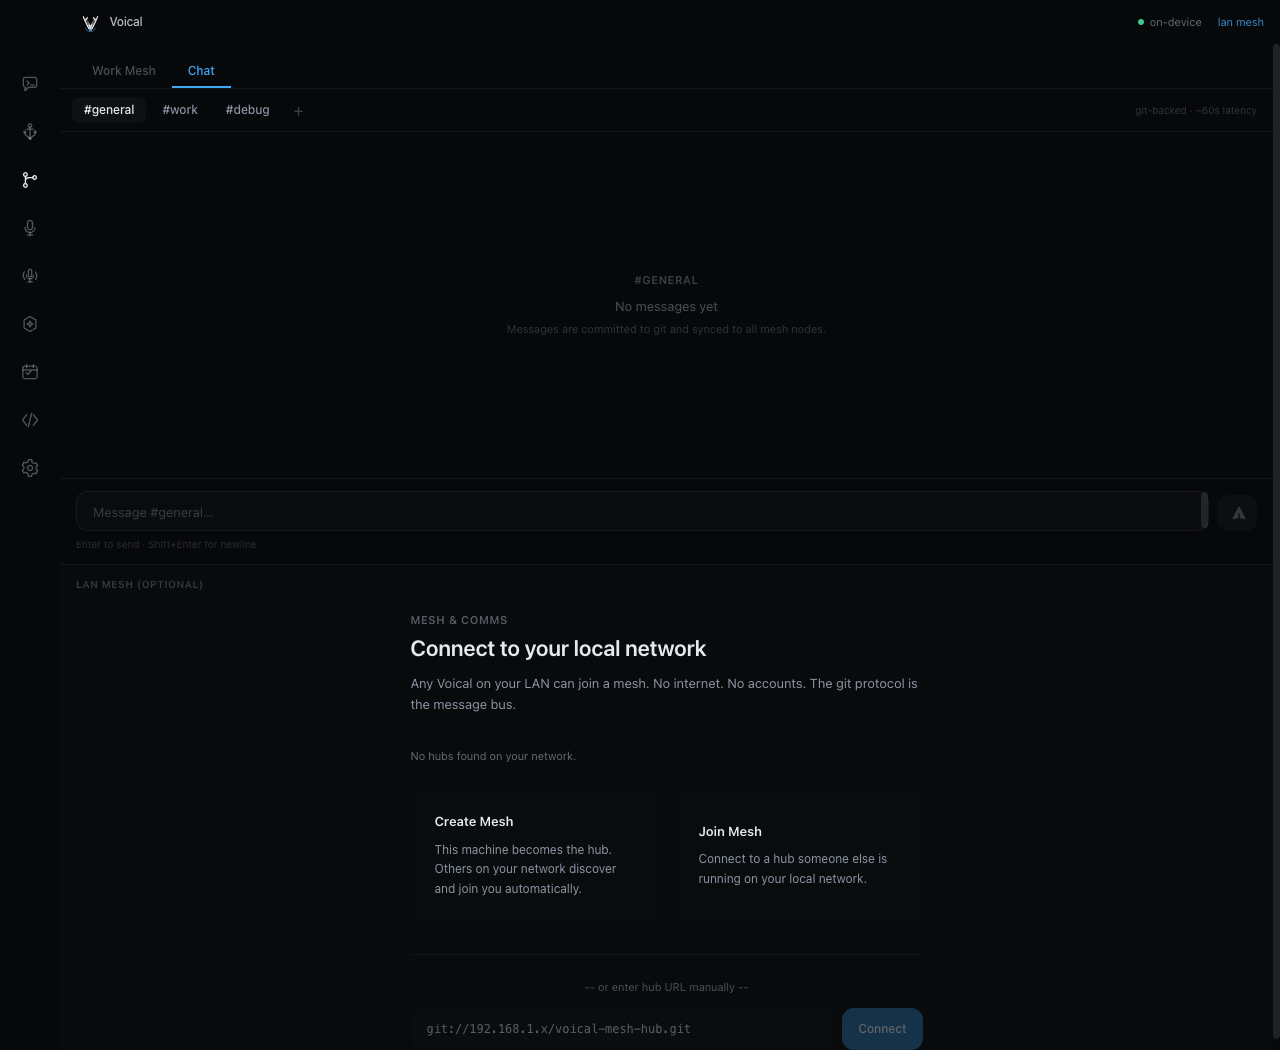This screenshot has height=1050, width=1280.
Task: Click 'No hubs found on your network.' text
Action: (x=493, y=756)
